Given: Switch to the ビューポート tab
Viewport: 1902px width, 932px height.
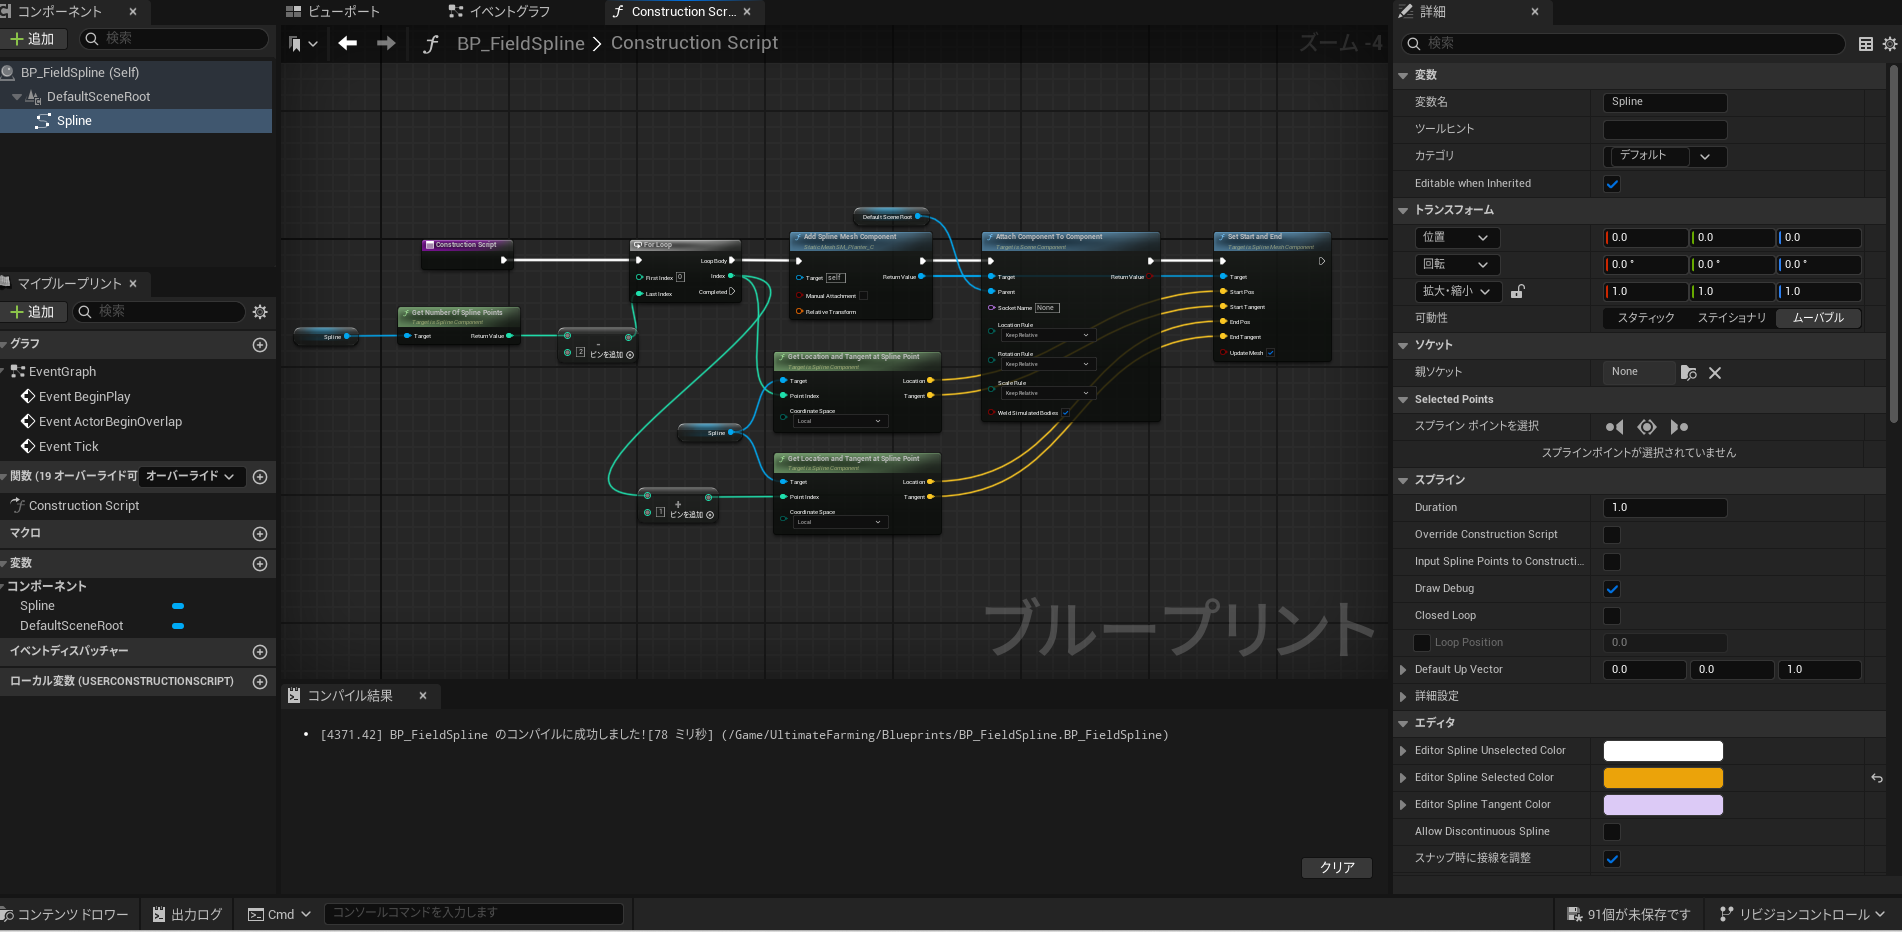Looking at the screenshot, I should coord(336,11).
